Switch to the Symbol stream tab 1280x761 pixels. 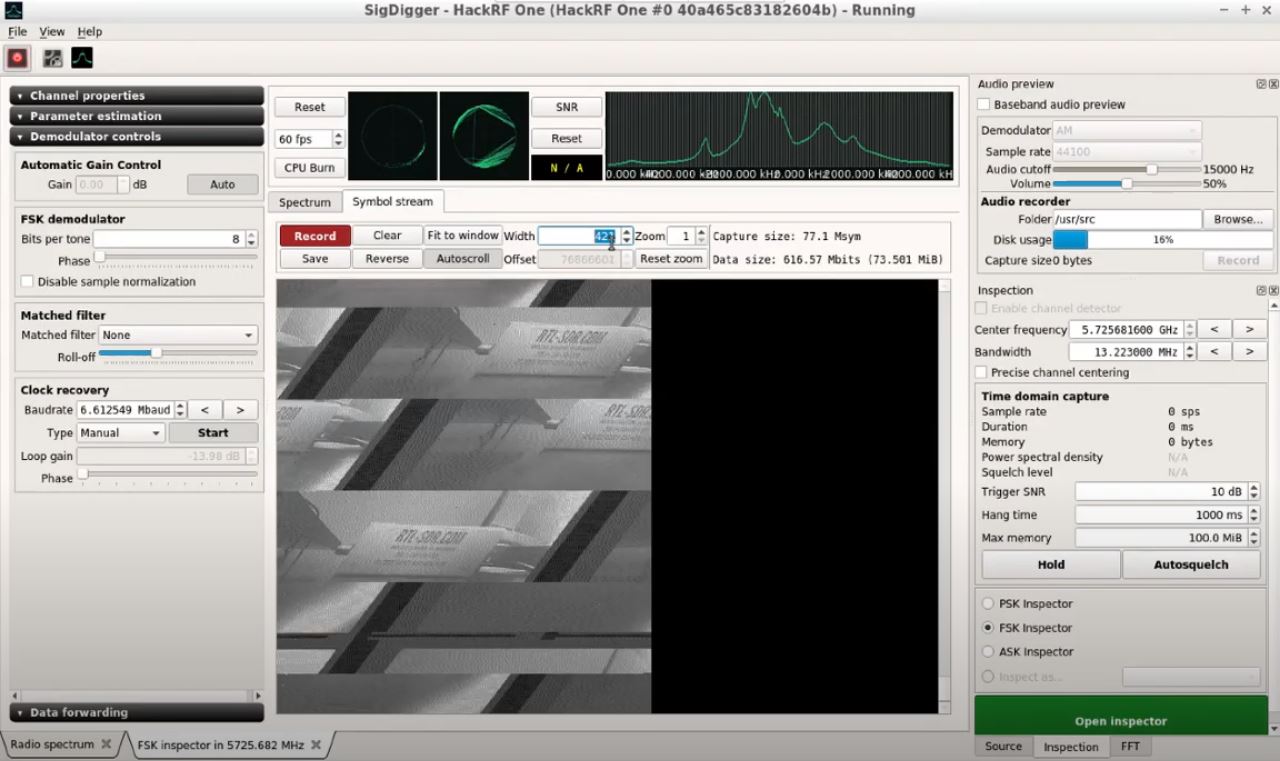coord(393,201)
